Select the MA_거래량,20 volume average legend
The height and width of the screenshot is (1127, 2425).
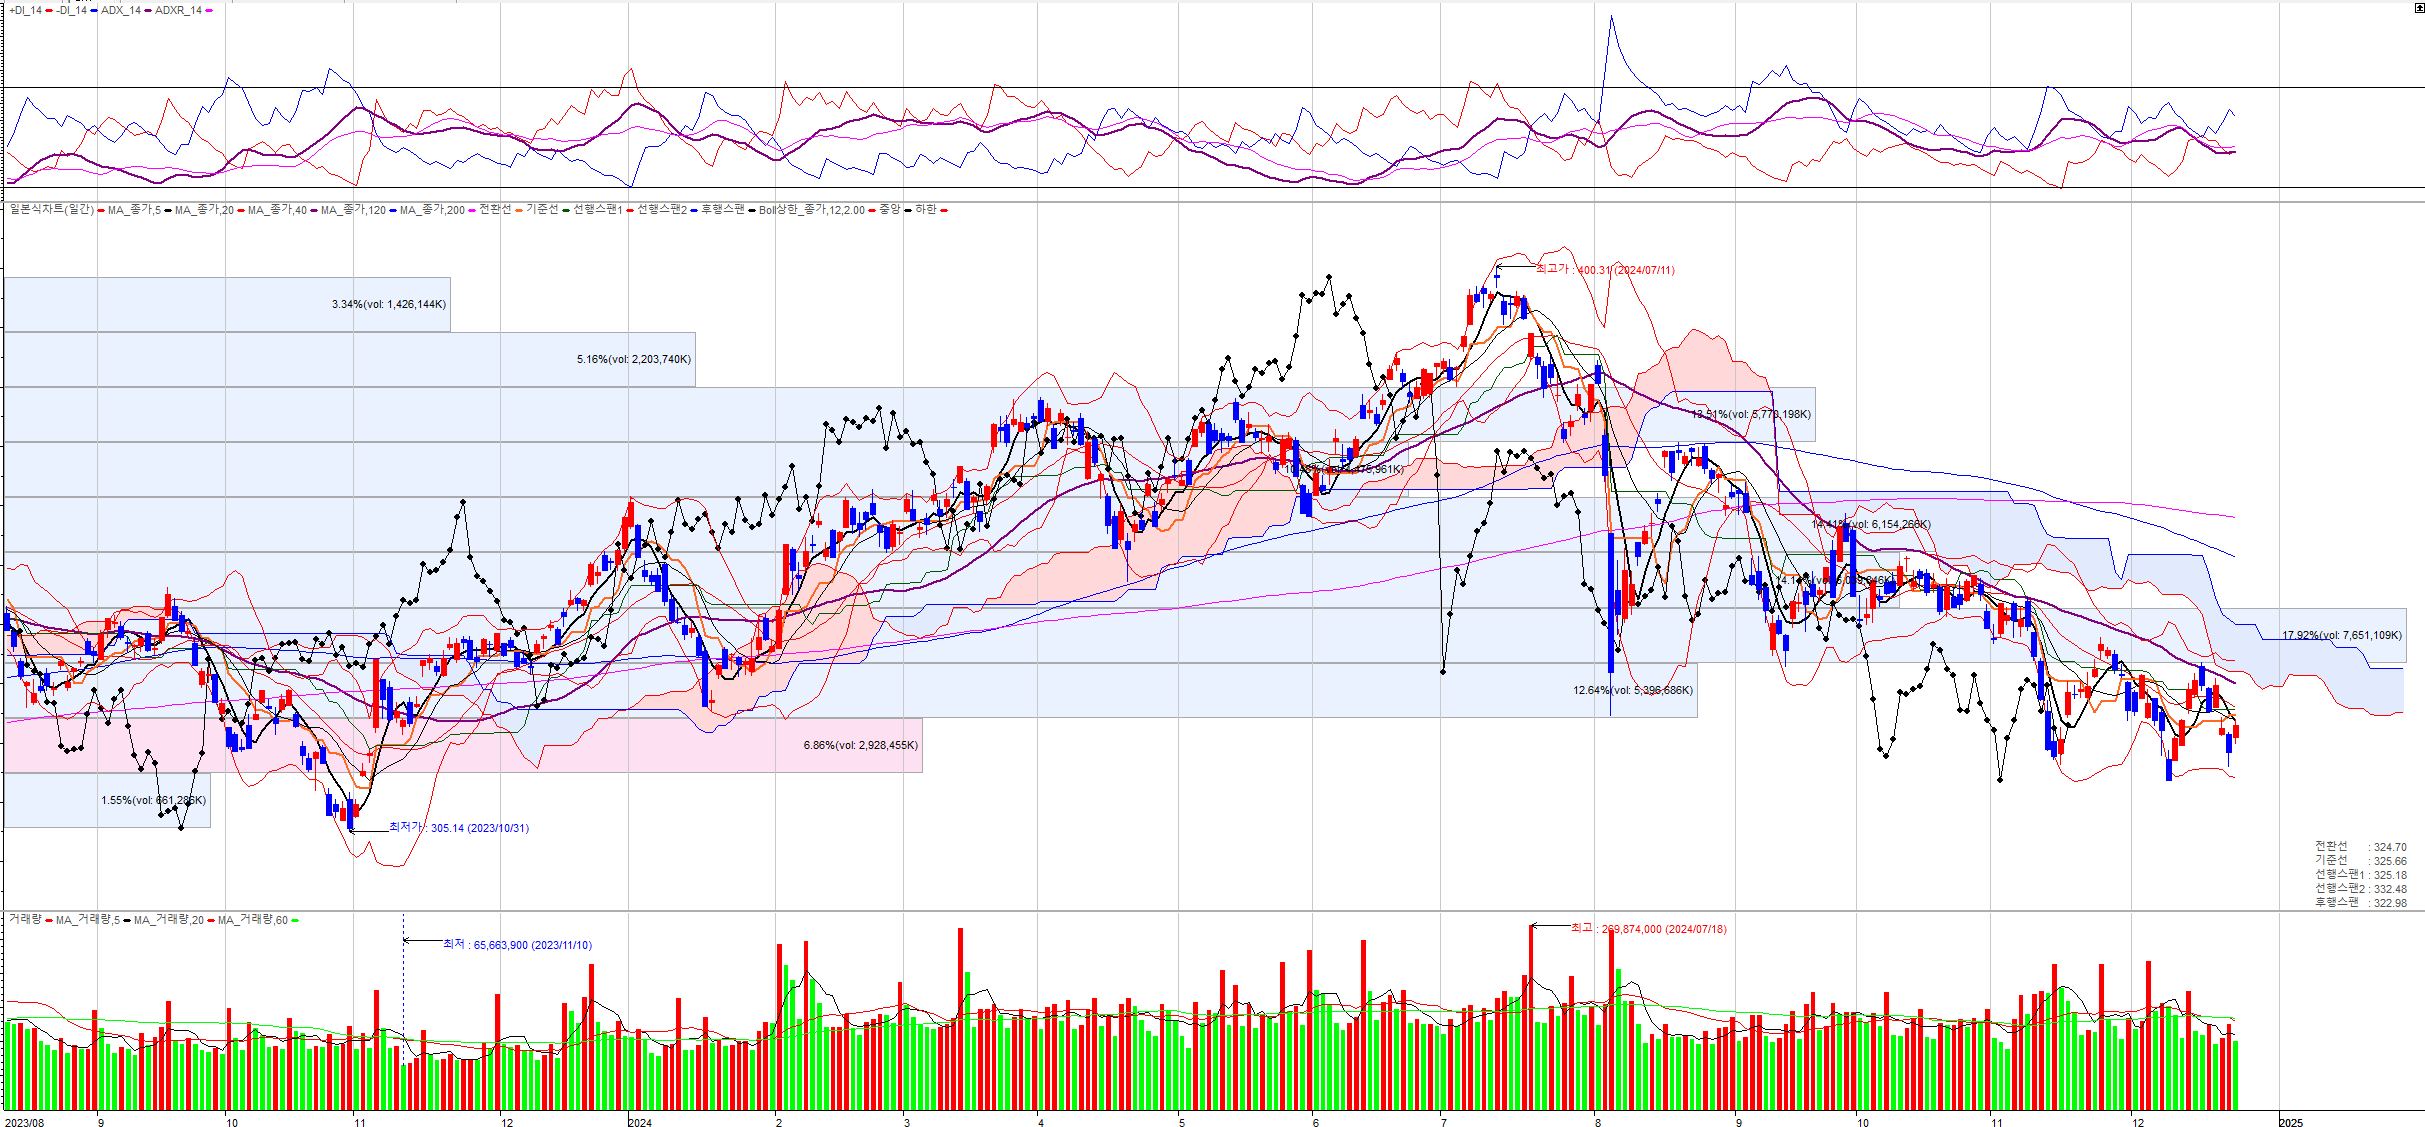[168, 920]
